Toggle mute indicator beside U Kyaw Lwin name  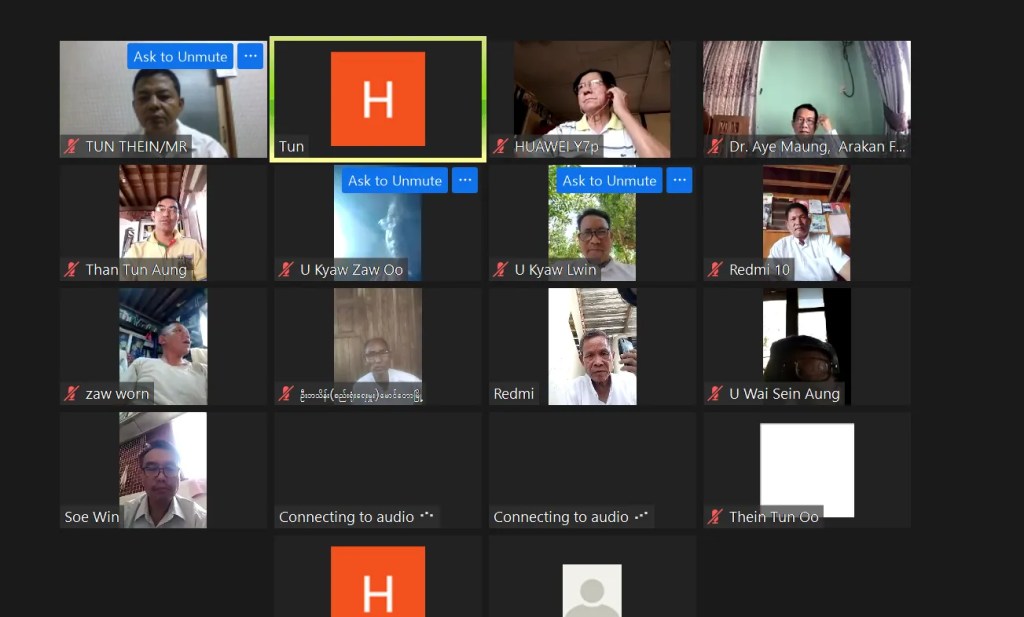click(501, 270)
